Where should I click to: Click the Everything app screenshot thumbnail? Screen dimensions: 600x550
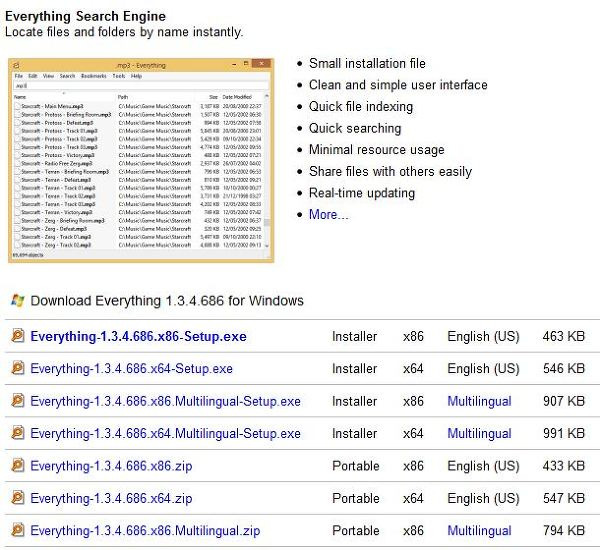pyautogui.click(x=141, y=160)
